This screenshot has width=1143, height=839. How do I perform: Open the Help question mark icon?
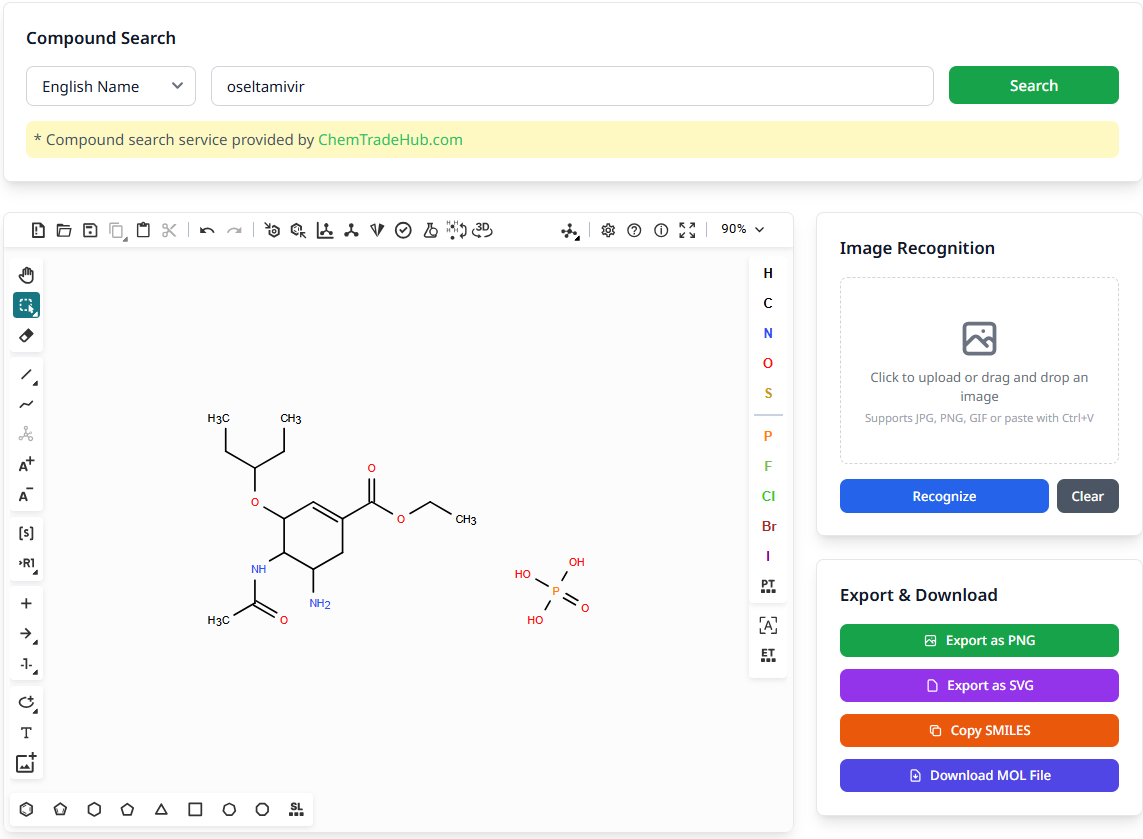[634, 230]
